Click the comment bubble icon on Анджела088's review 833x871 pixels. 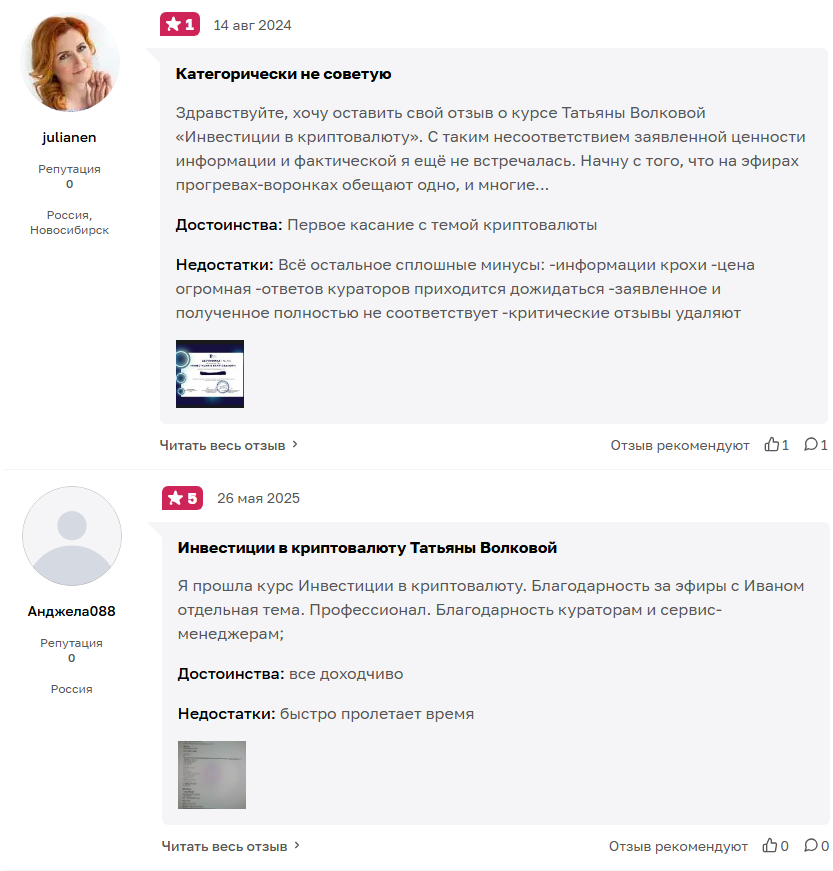coord(811,845)
